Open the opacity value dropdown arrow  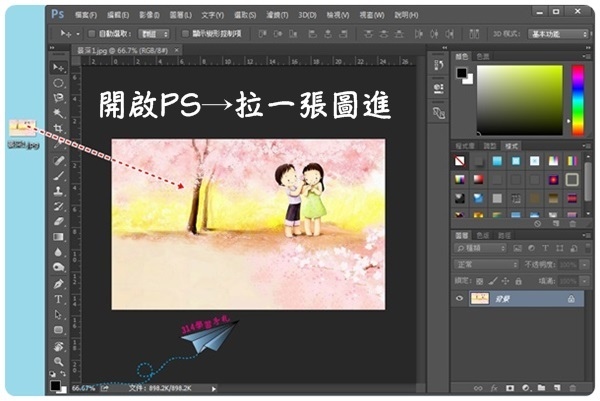585,264
